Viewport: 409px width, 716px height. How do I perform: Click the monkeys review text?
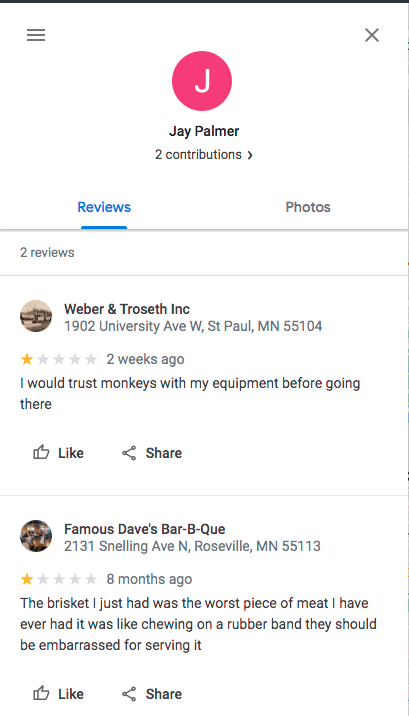[190, 393]
